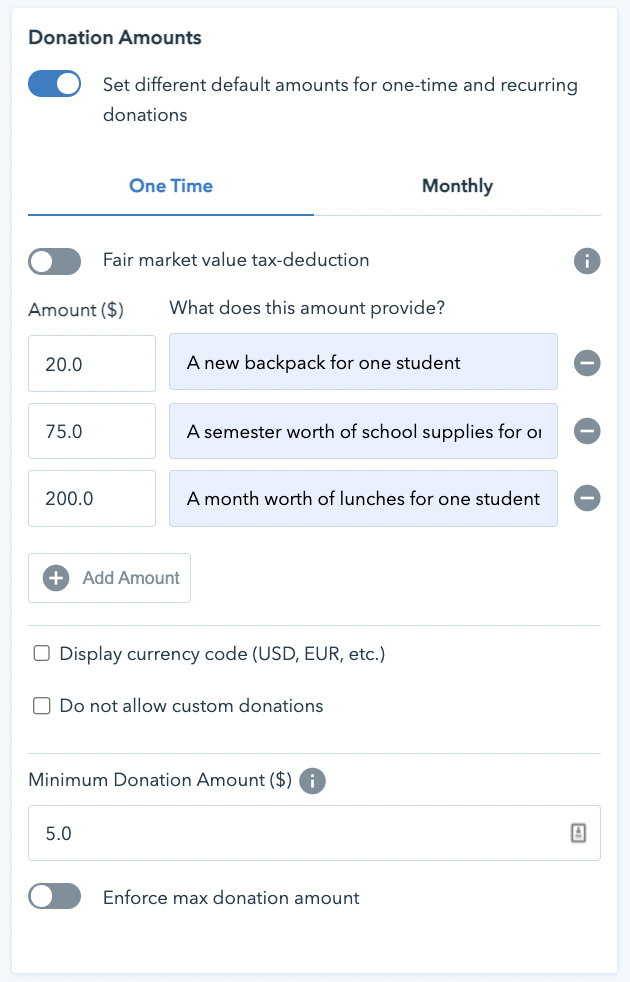Edit the 75.0 amount field

pyautogui.click(x=92, y=431)
